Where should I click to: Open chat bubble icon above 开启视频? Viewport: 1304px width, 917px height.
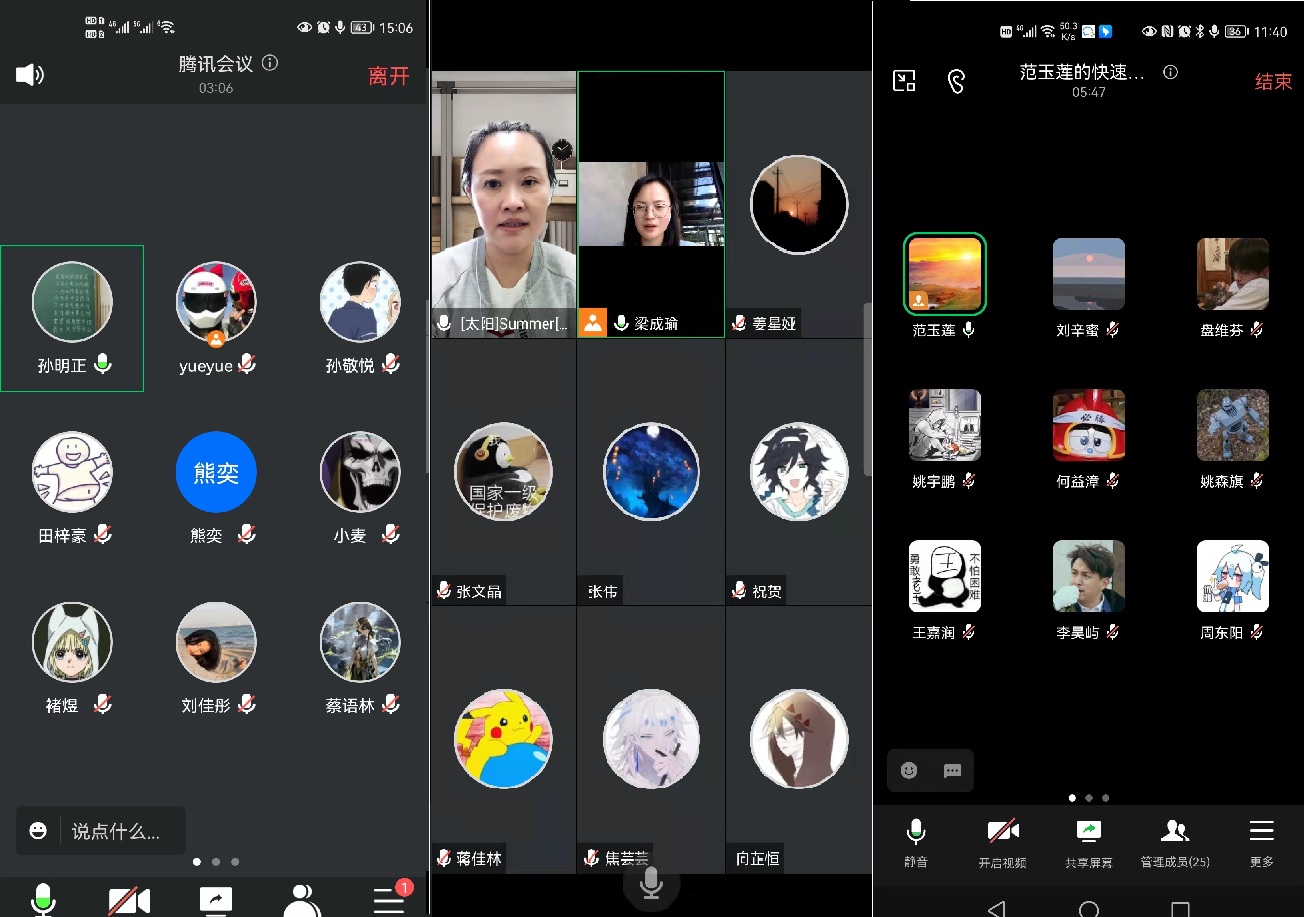[x=952, y=771]
